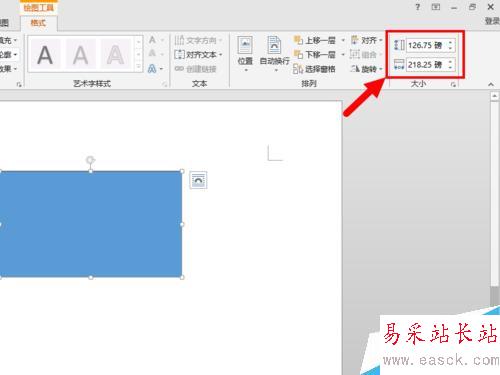Click 下移一层 send backward
Viewport: 500px width, 375px height.
pyautogui.click(x=315, y=54)
